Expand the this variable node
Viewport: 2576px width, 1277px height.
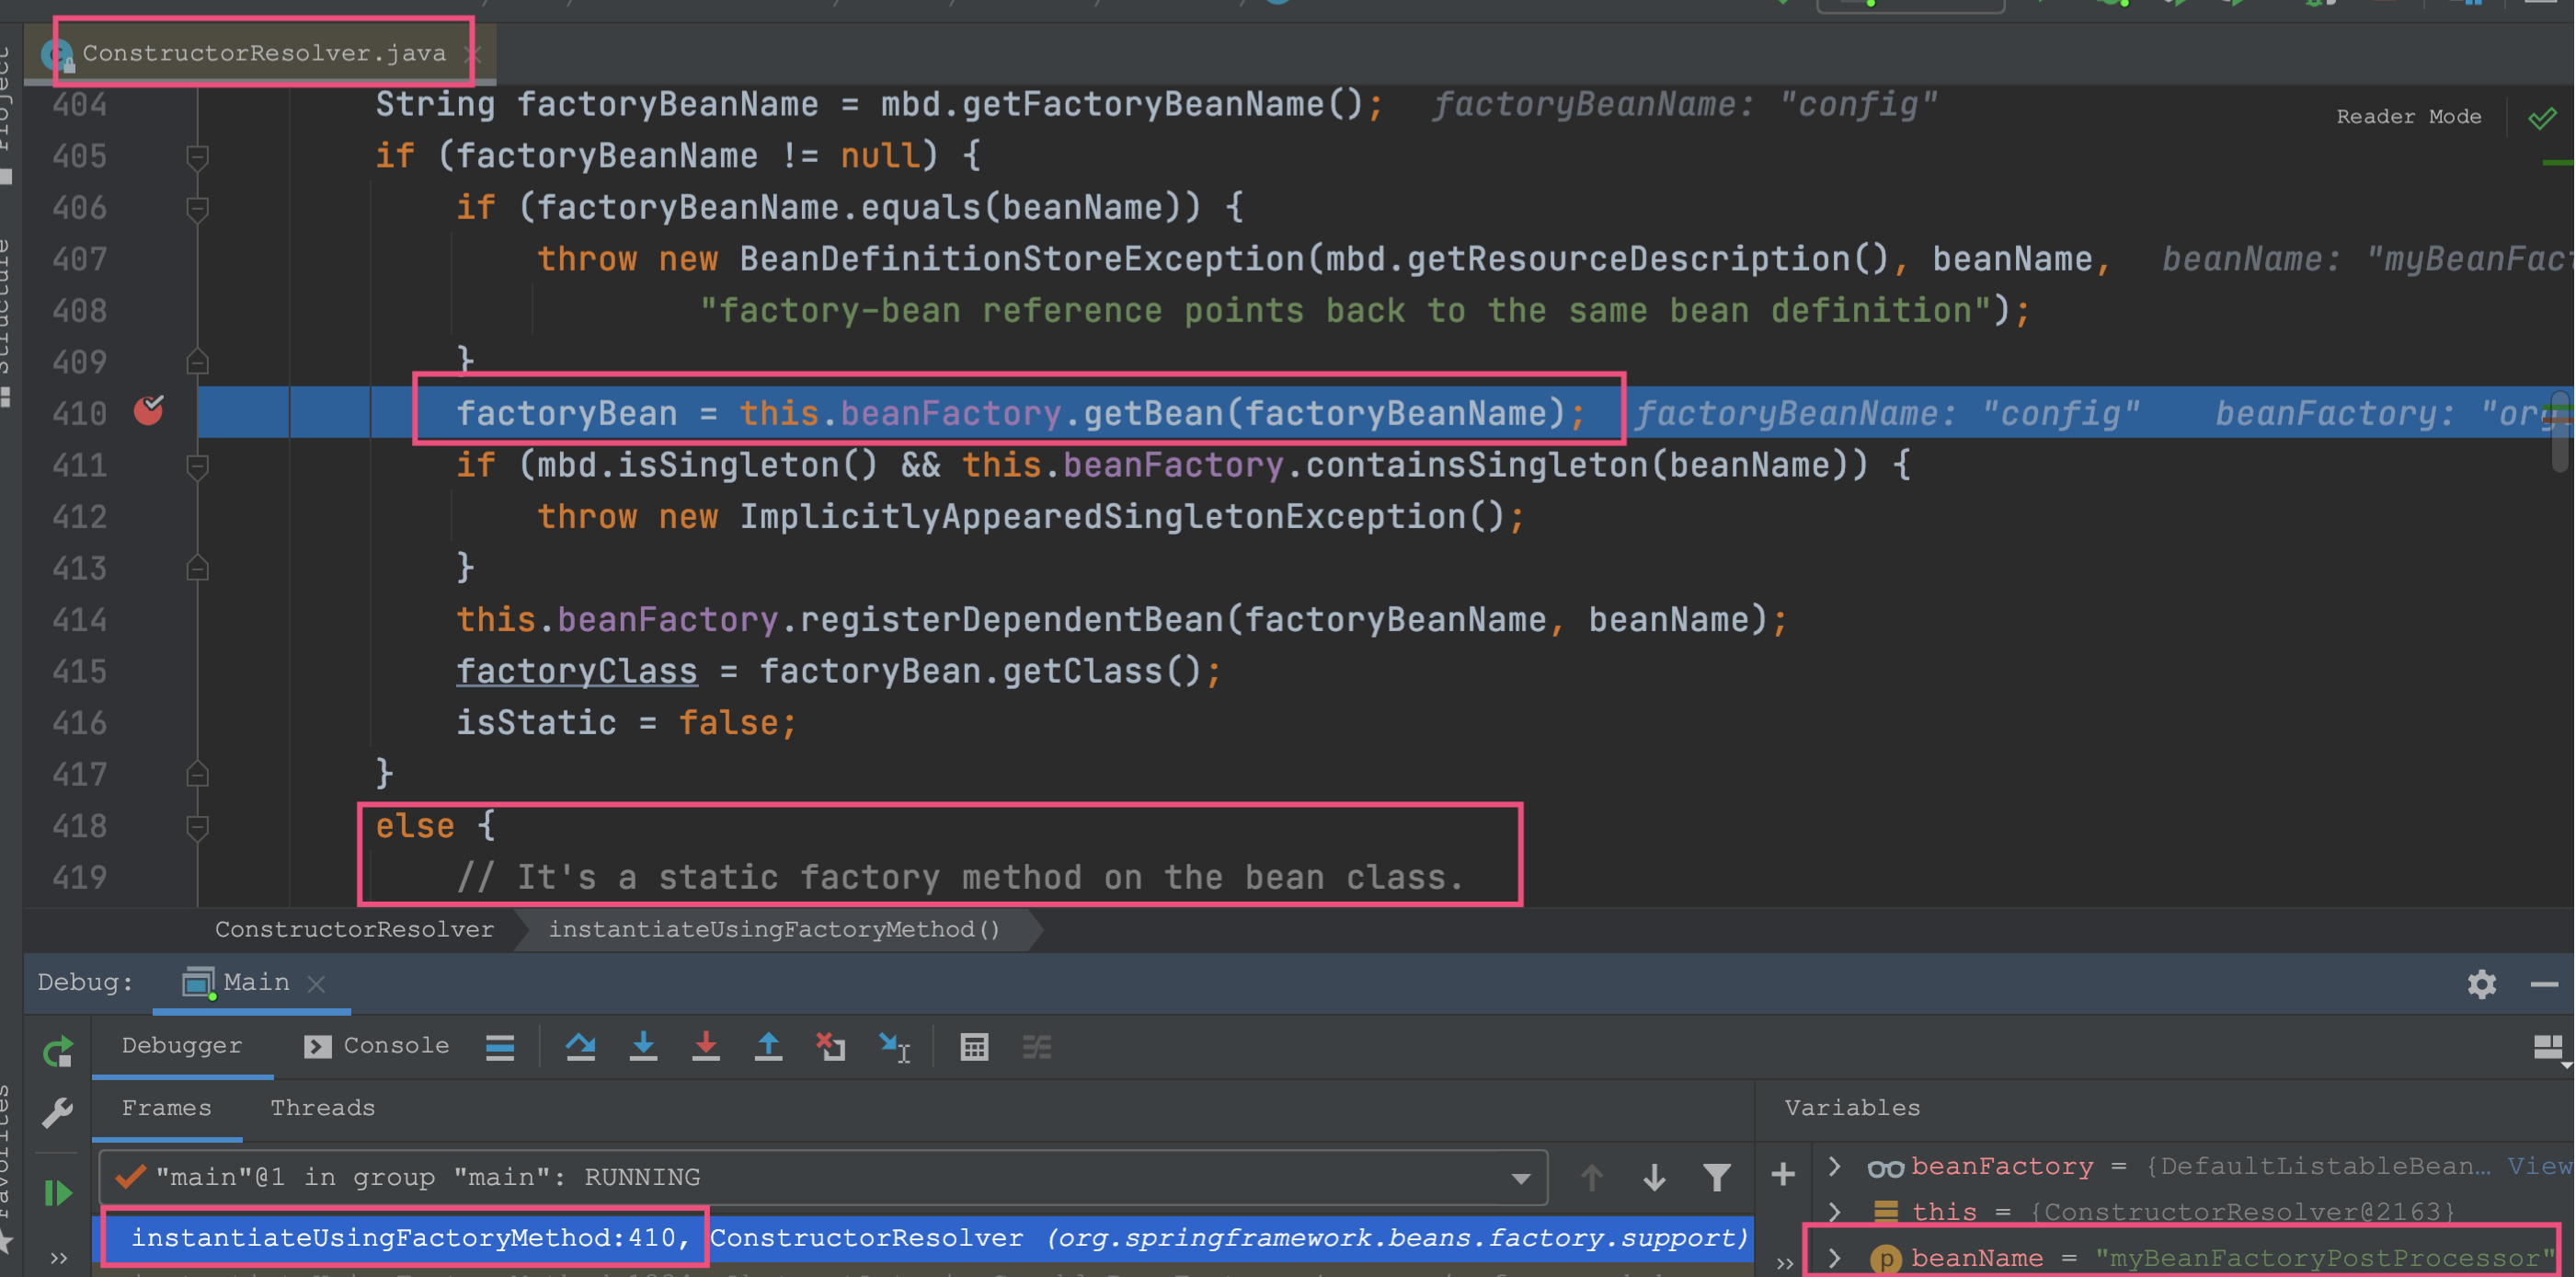point(1834,1212)
